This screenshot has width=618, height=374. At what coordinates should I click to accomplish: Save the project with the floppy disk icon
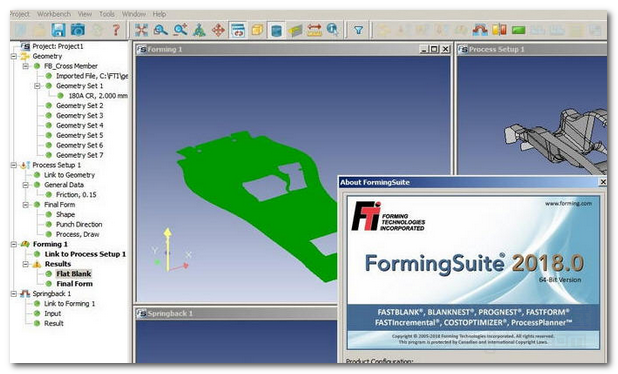(58, 30)
